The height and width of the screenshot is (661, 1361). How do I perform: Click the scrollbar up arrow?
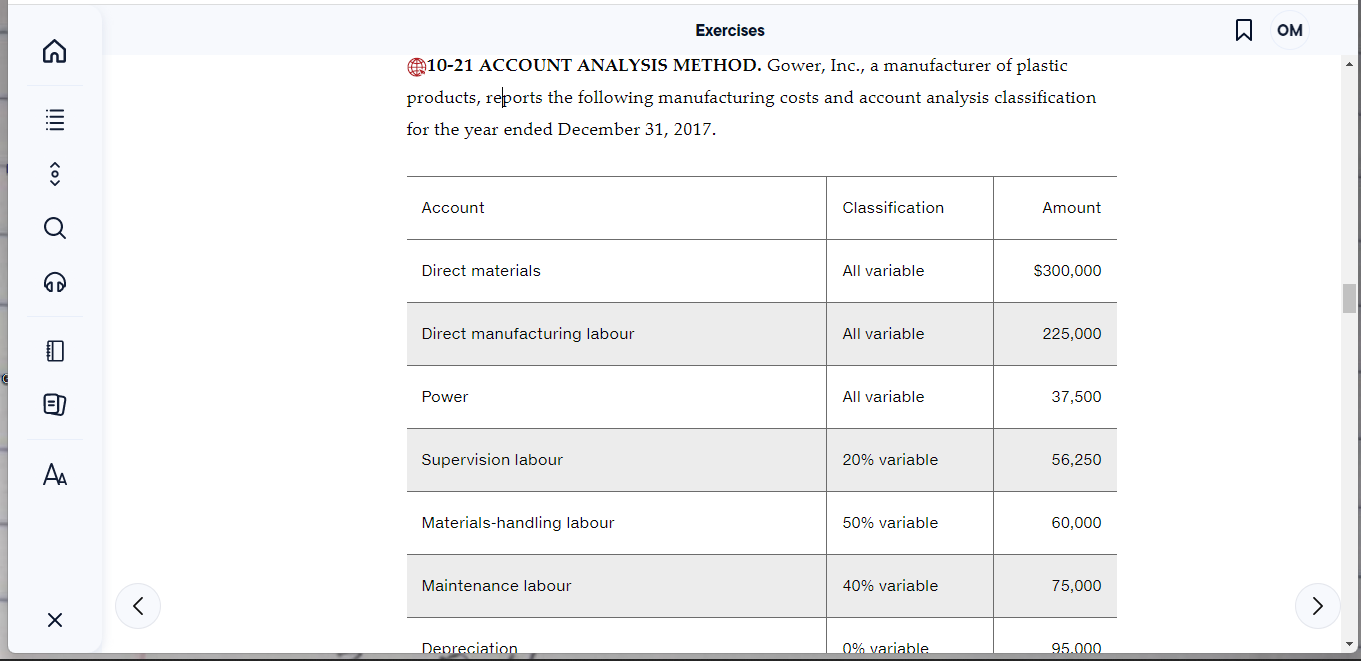(x=1348, y=63)
